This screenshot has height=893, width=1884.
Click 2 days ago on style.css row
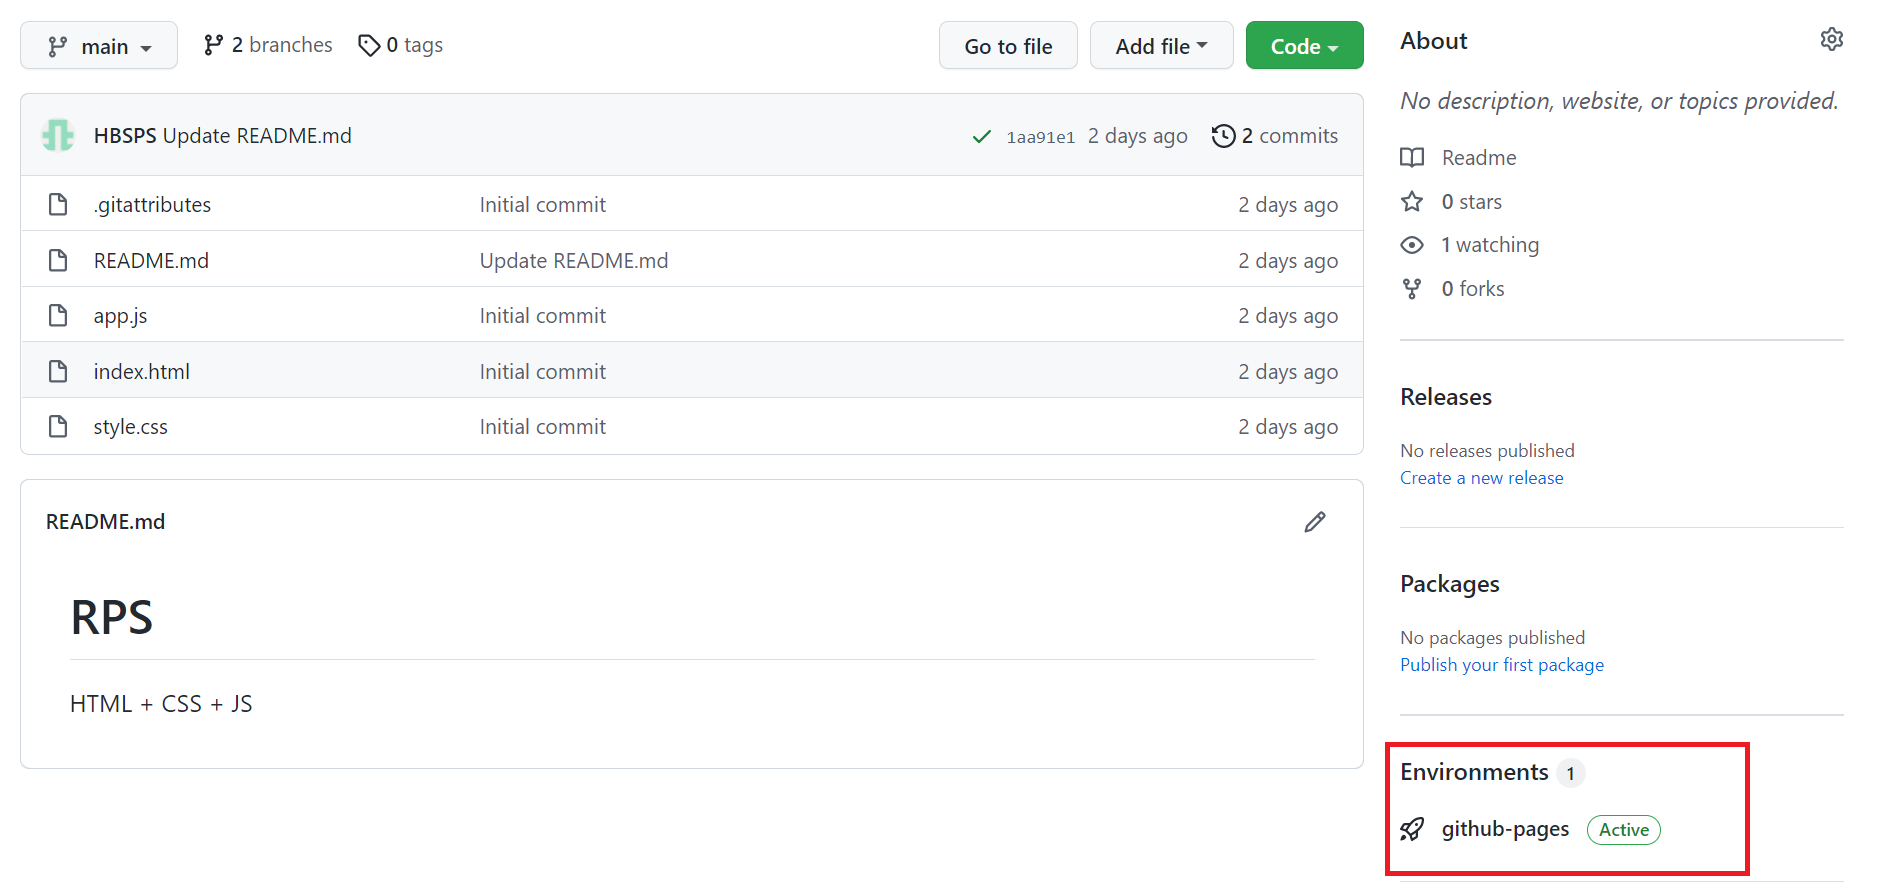pyautogui.click(x=1288, y=427)
